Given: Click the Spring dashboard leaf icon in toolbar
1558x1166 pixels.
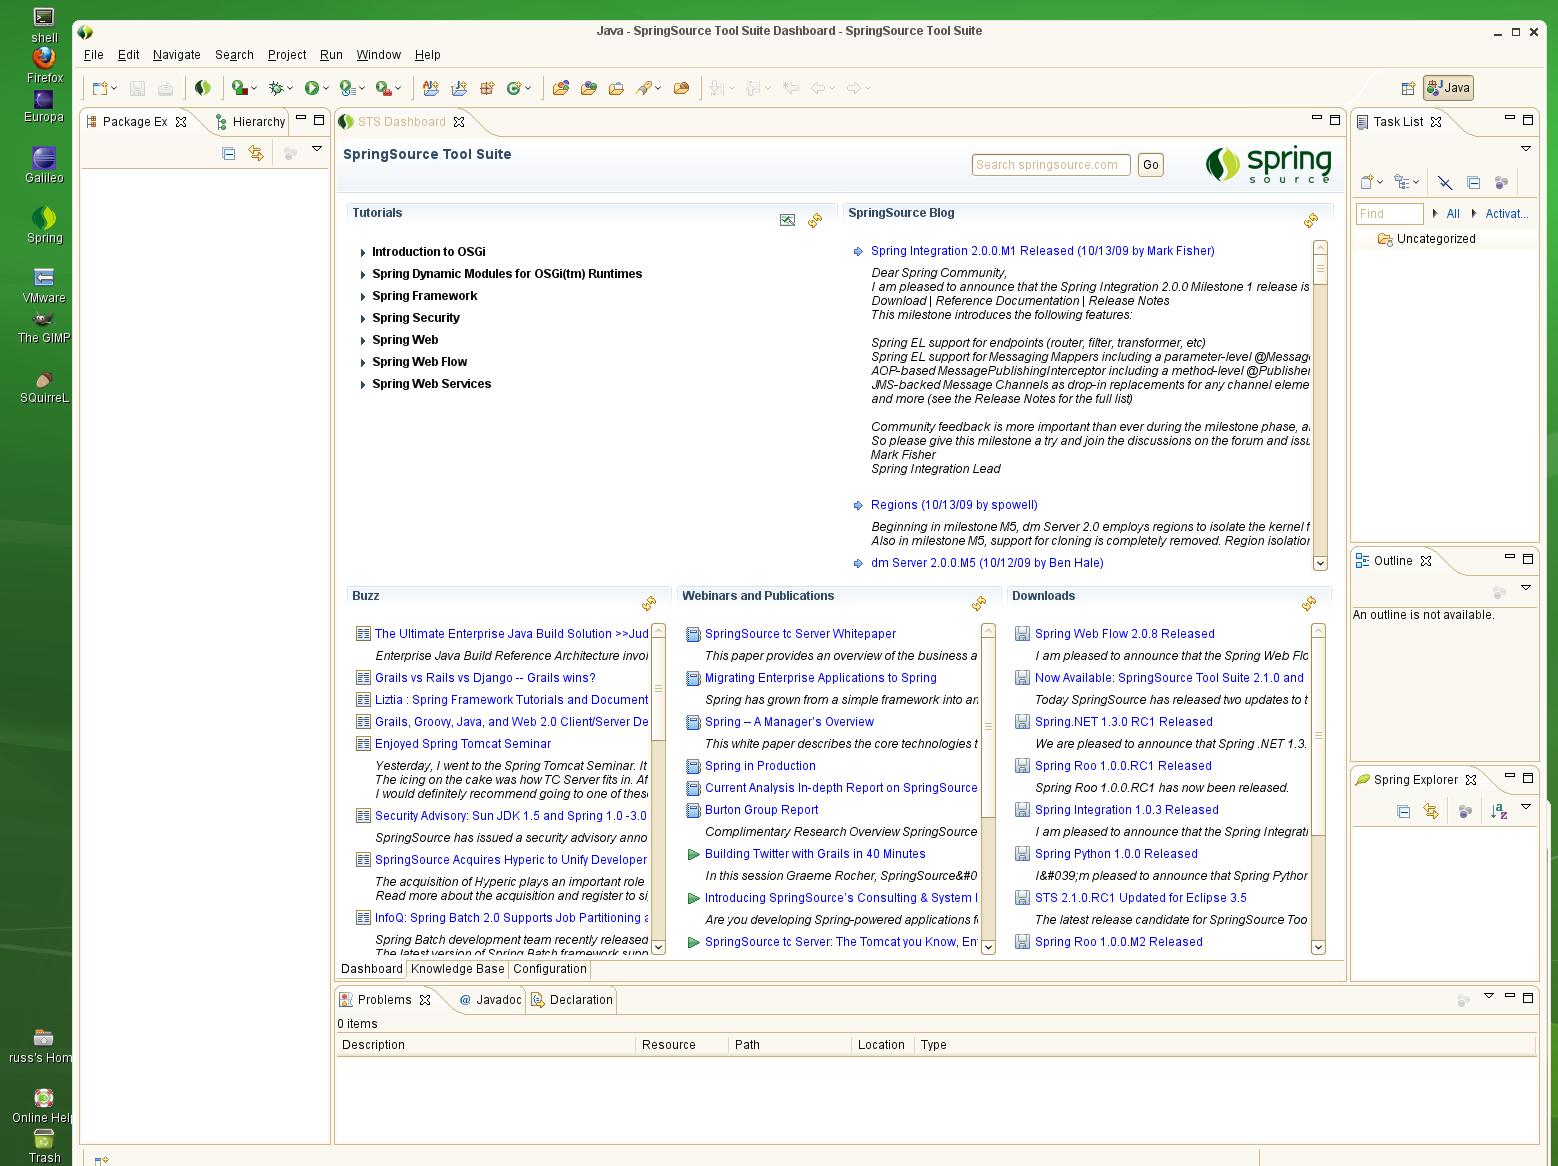Looking at the screenshot, I should [203, 88].
